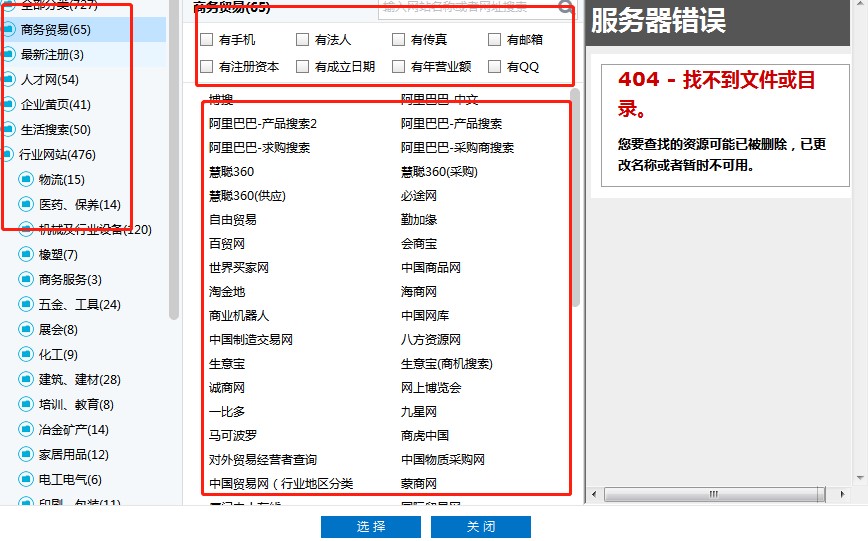Viewport: 868px width, 541px height.
Task: Click the search magnifier icon
Action: pyautogui.click(x=565, y=7)
